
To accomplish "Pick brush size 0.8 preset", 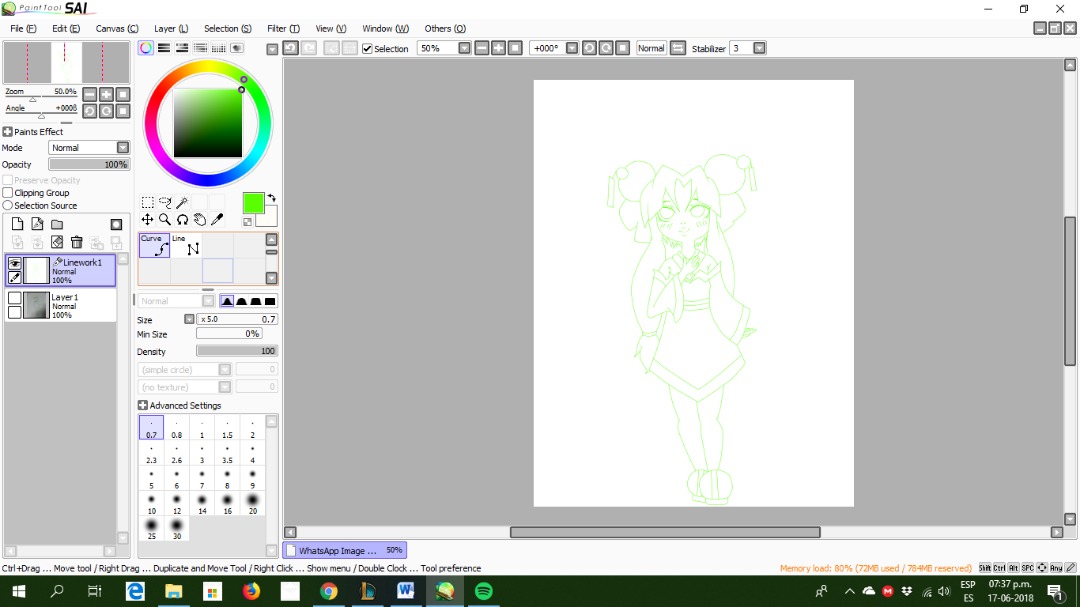I will [177, 428].
